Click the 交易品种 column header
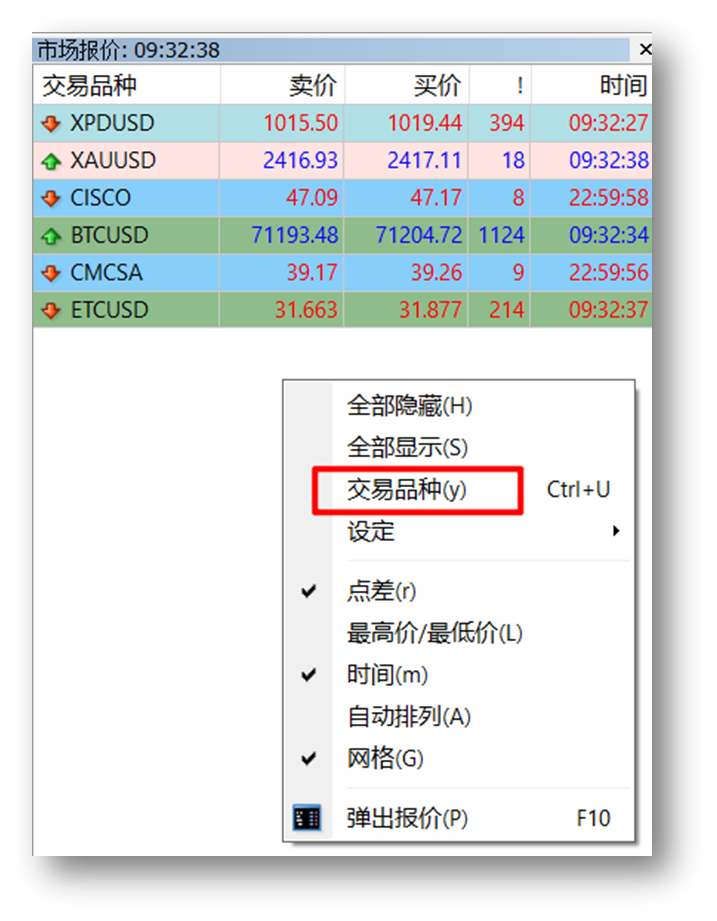This screenshot has width=717, height=921. [x=127, y=85]
